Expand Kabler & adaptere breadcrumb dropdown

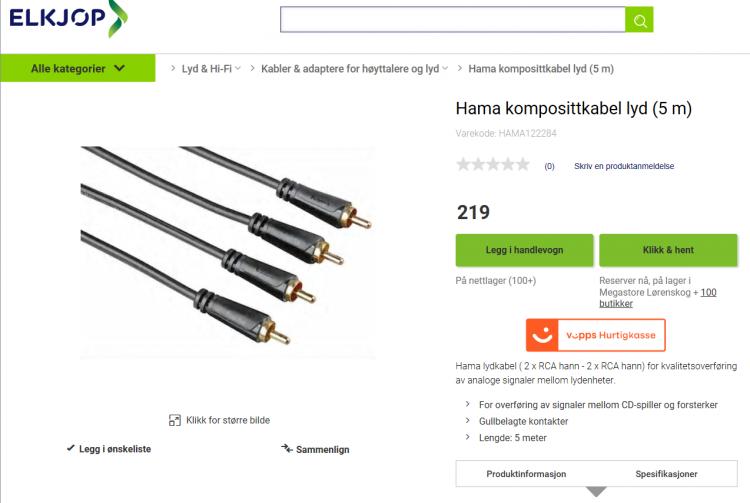pyautogui.click(x=445, y=68)
